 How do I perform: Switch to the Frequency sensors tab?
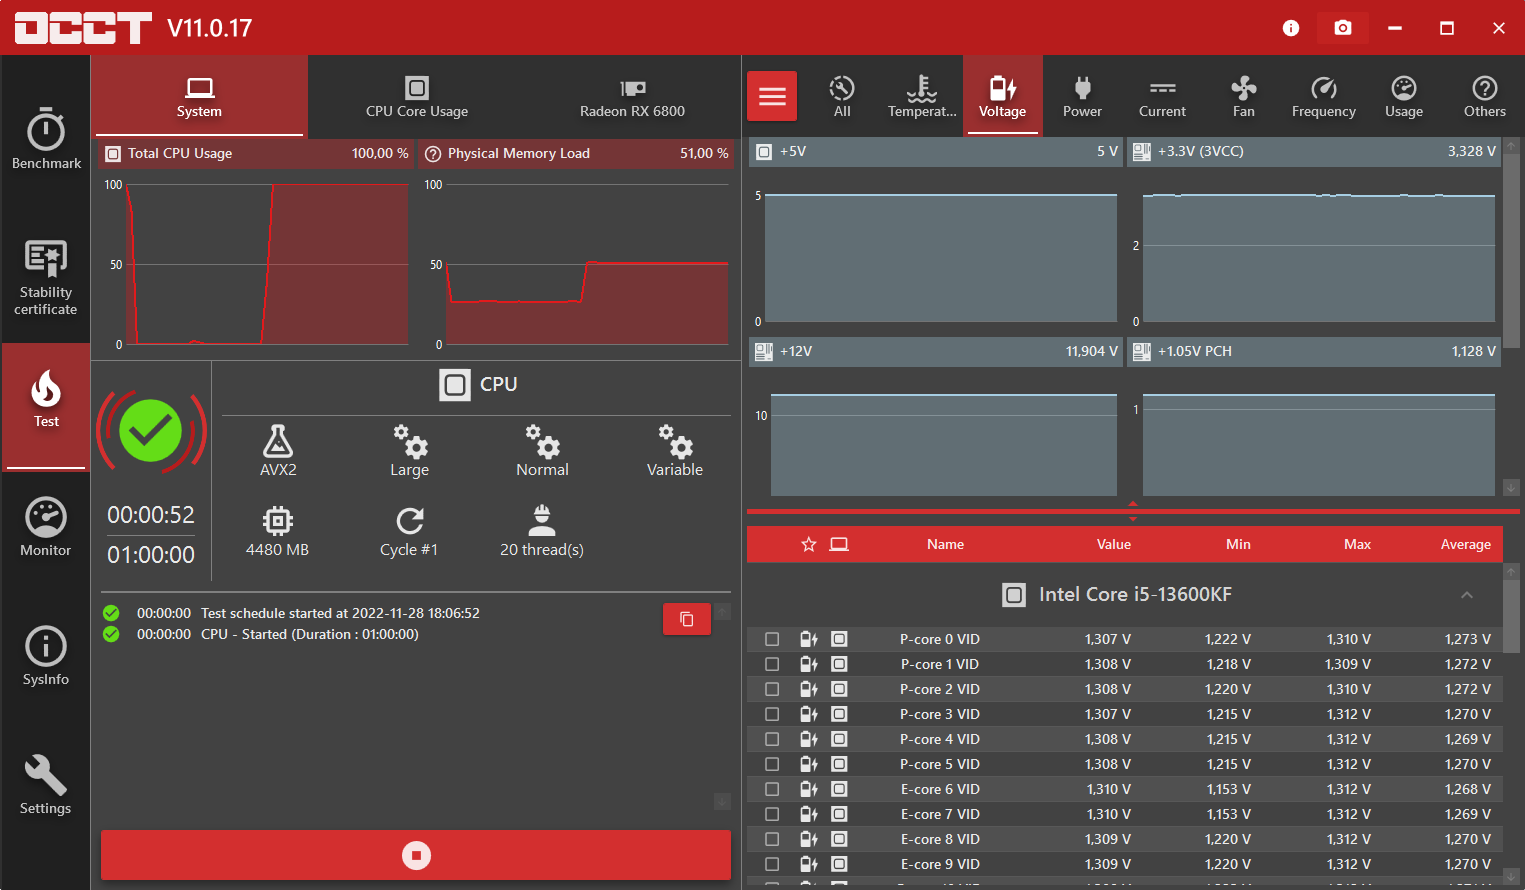tap(1323, 97)
